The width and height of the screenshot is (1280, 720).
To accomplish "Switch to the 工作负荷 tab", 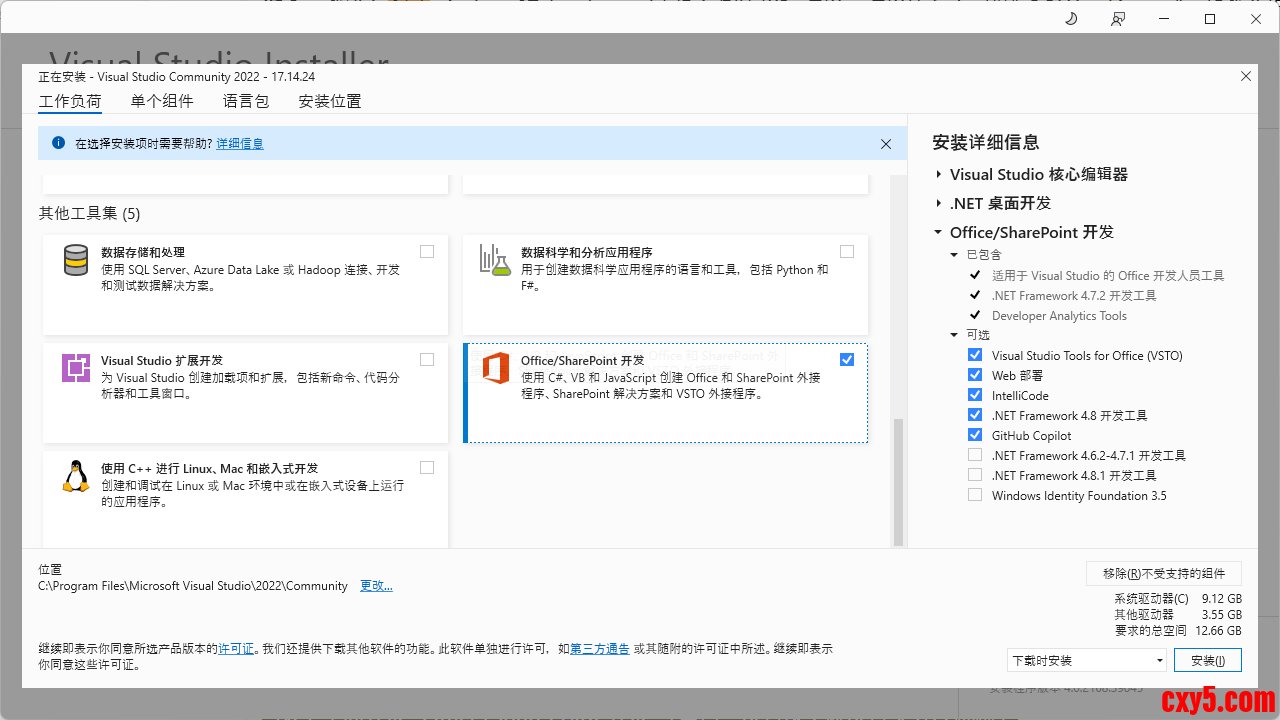I will click(x=70, y=102).
